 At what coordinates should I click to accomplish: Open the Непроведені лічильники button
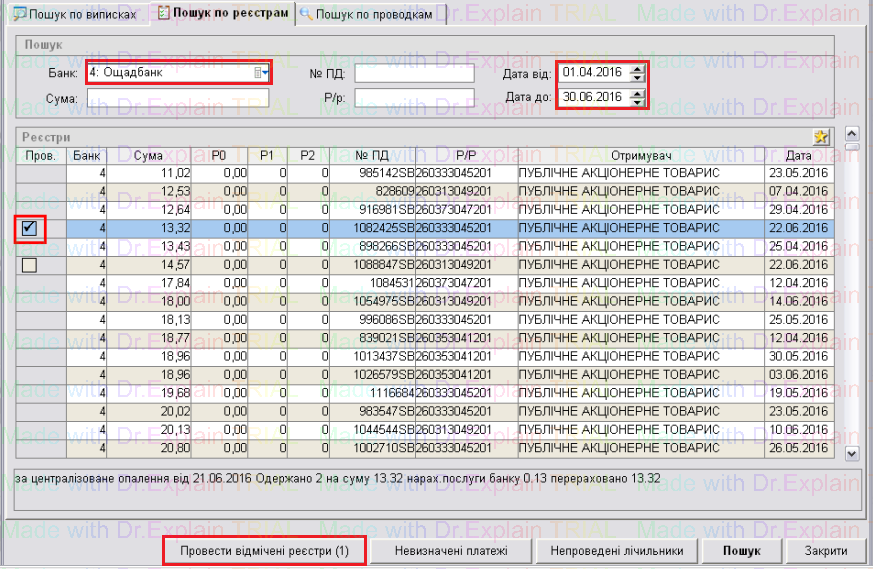[x=615, y=551]
